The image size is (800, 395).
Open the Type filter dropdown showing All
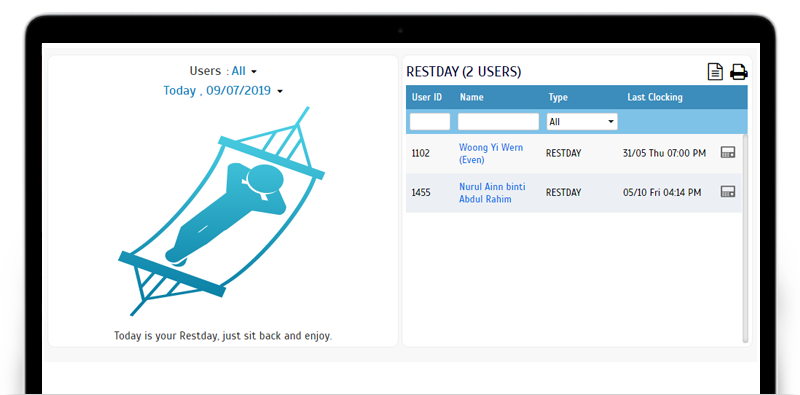pos(582,122)
